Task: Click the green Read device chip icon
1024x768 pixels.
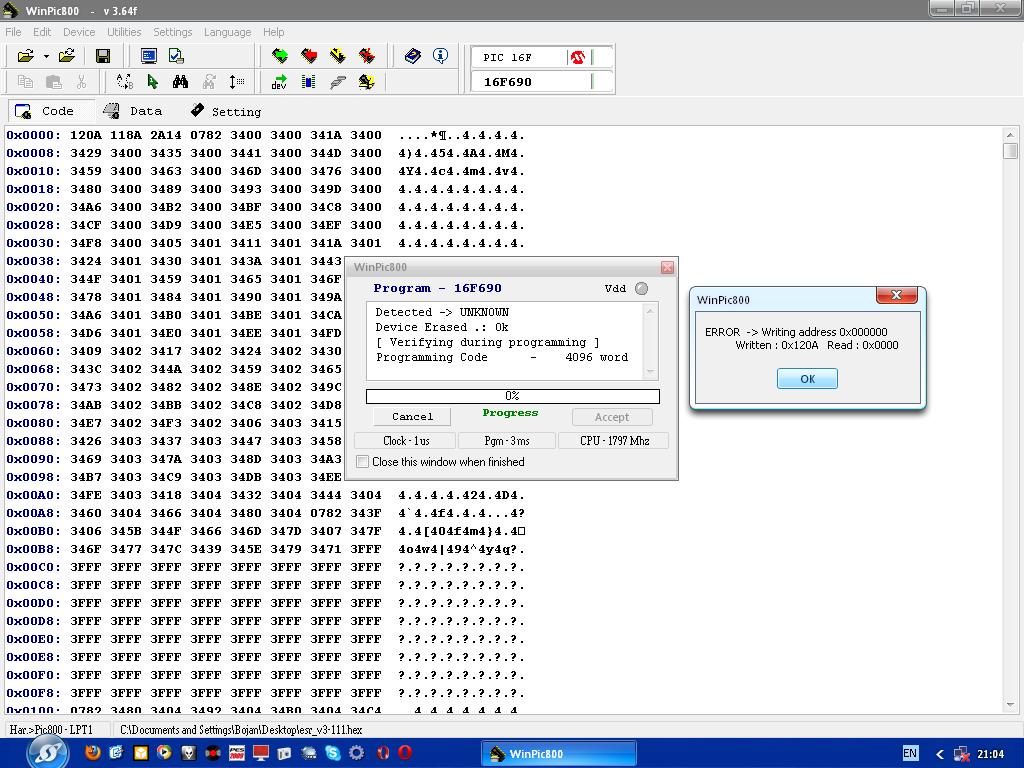Action: click(x=280, y=56)
